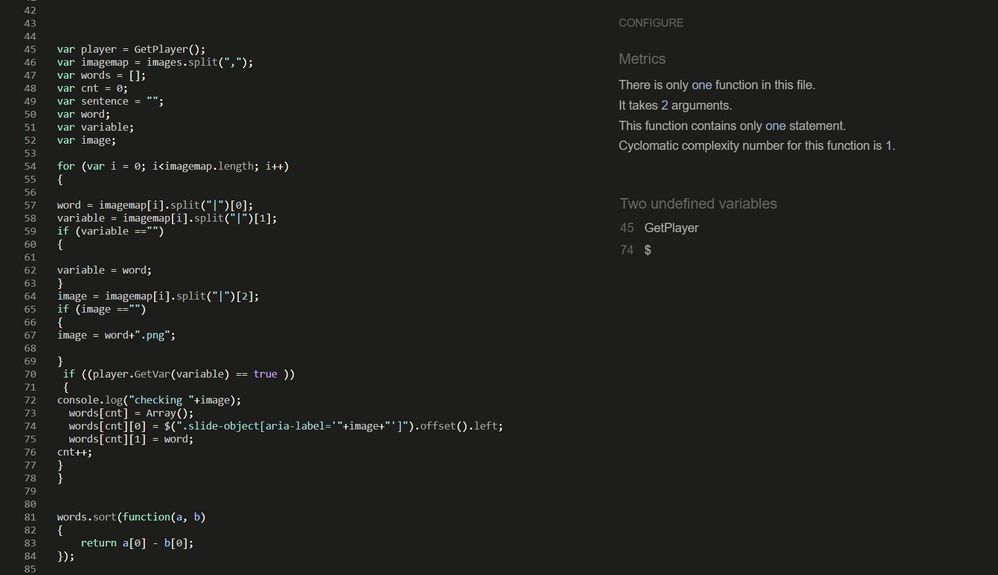Click the 'var imagemap = images.split' code line
Screen dimensions: 998x575
click(x=155, y=62)
